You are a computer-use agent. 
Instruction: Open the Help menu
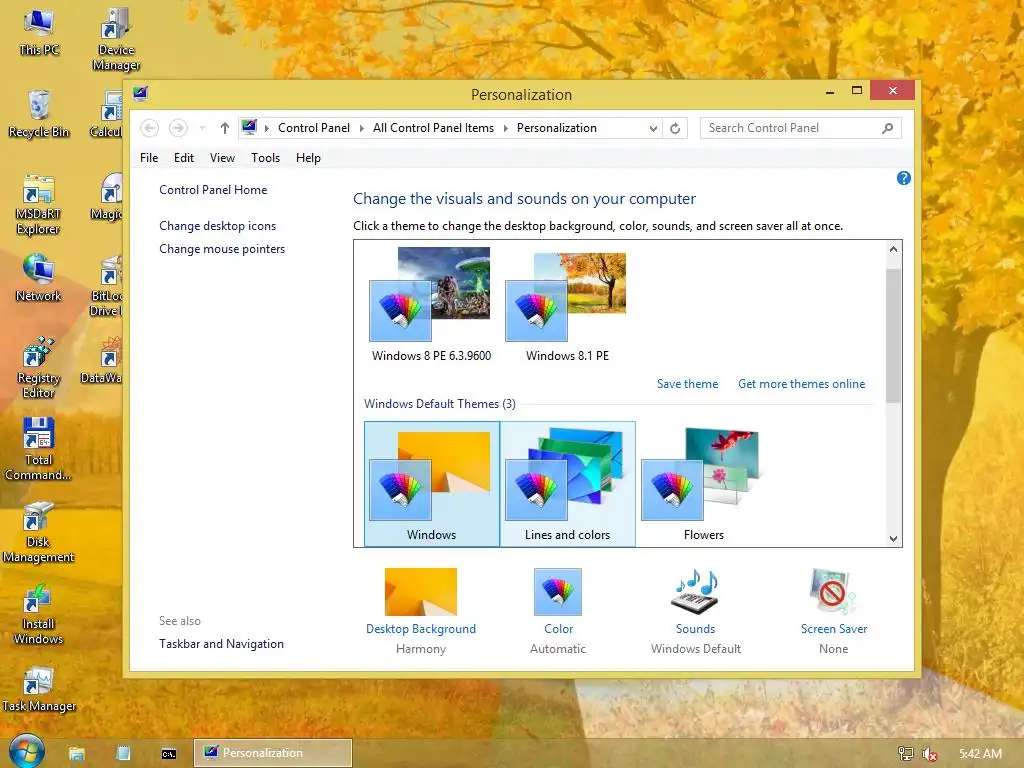click(x=308, y=158)
